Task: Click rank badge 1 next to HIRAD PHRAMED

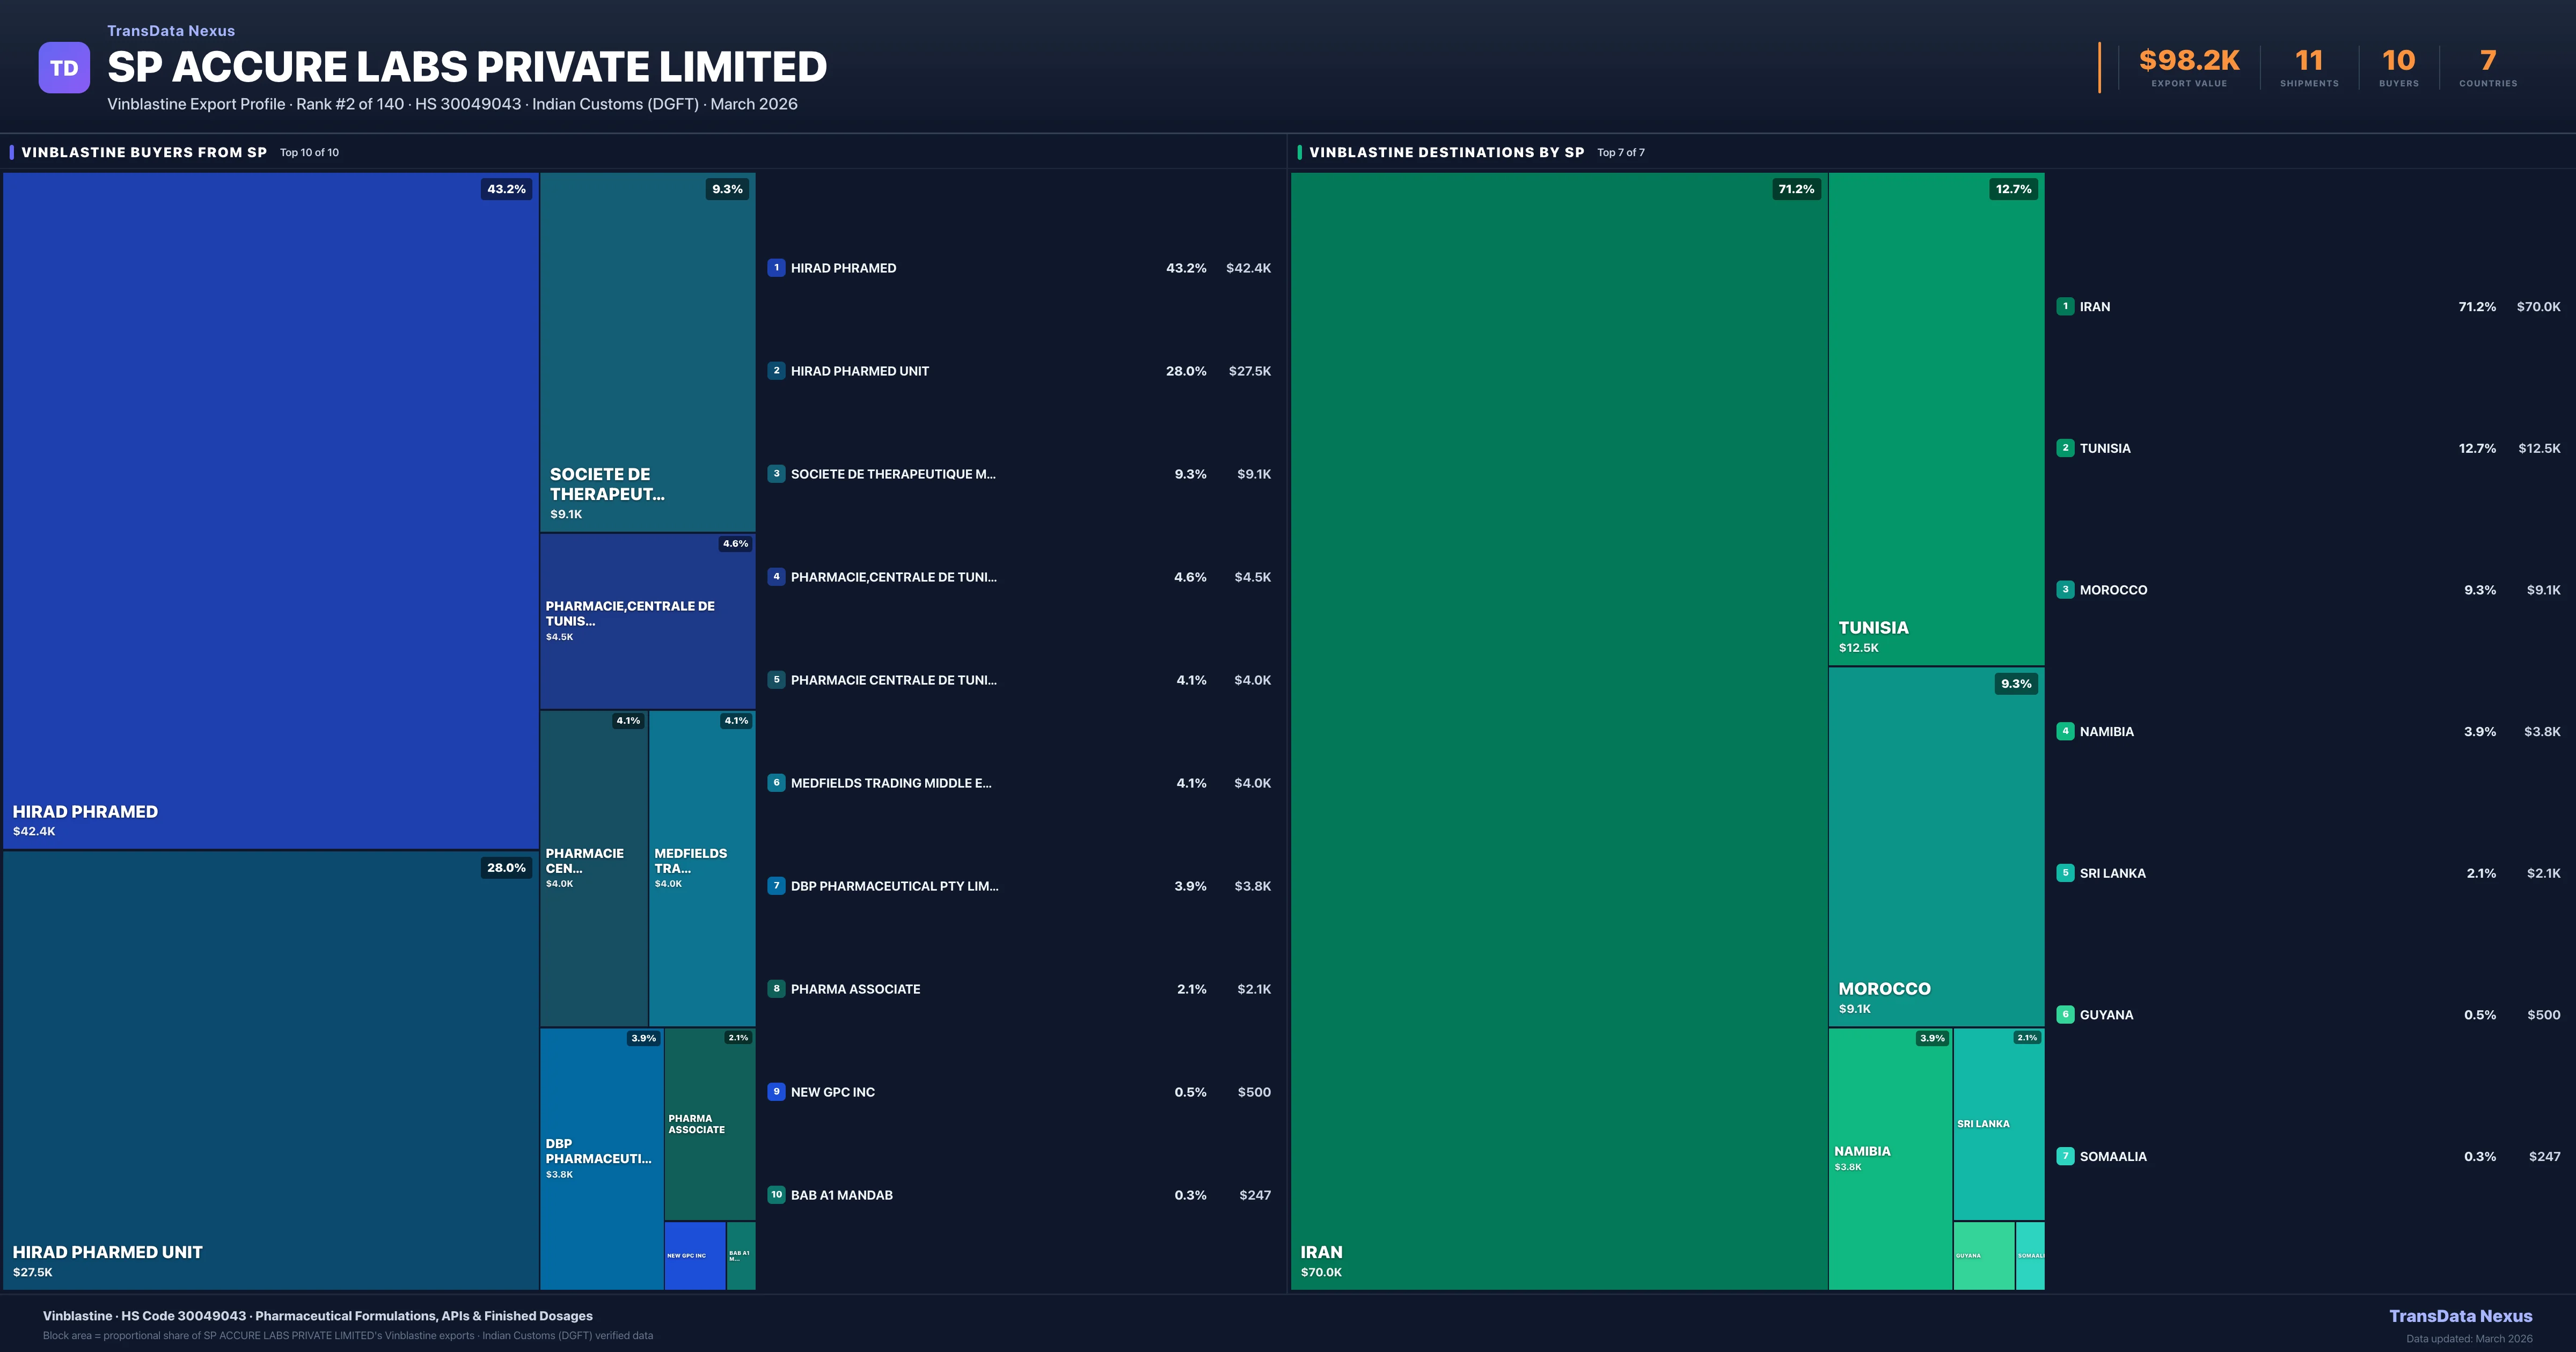Action: click(x=776, y=268)
